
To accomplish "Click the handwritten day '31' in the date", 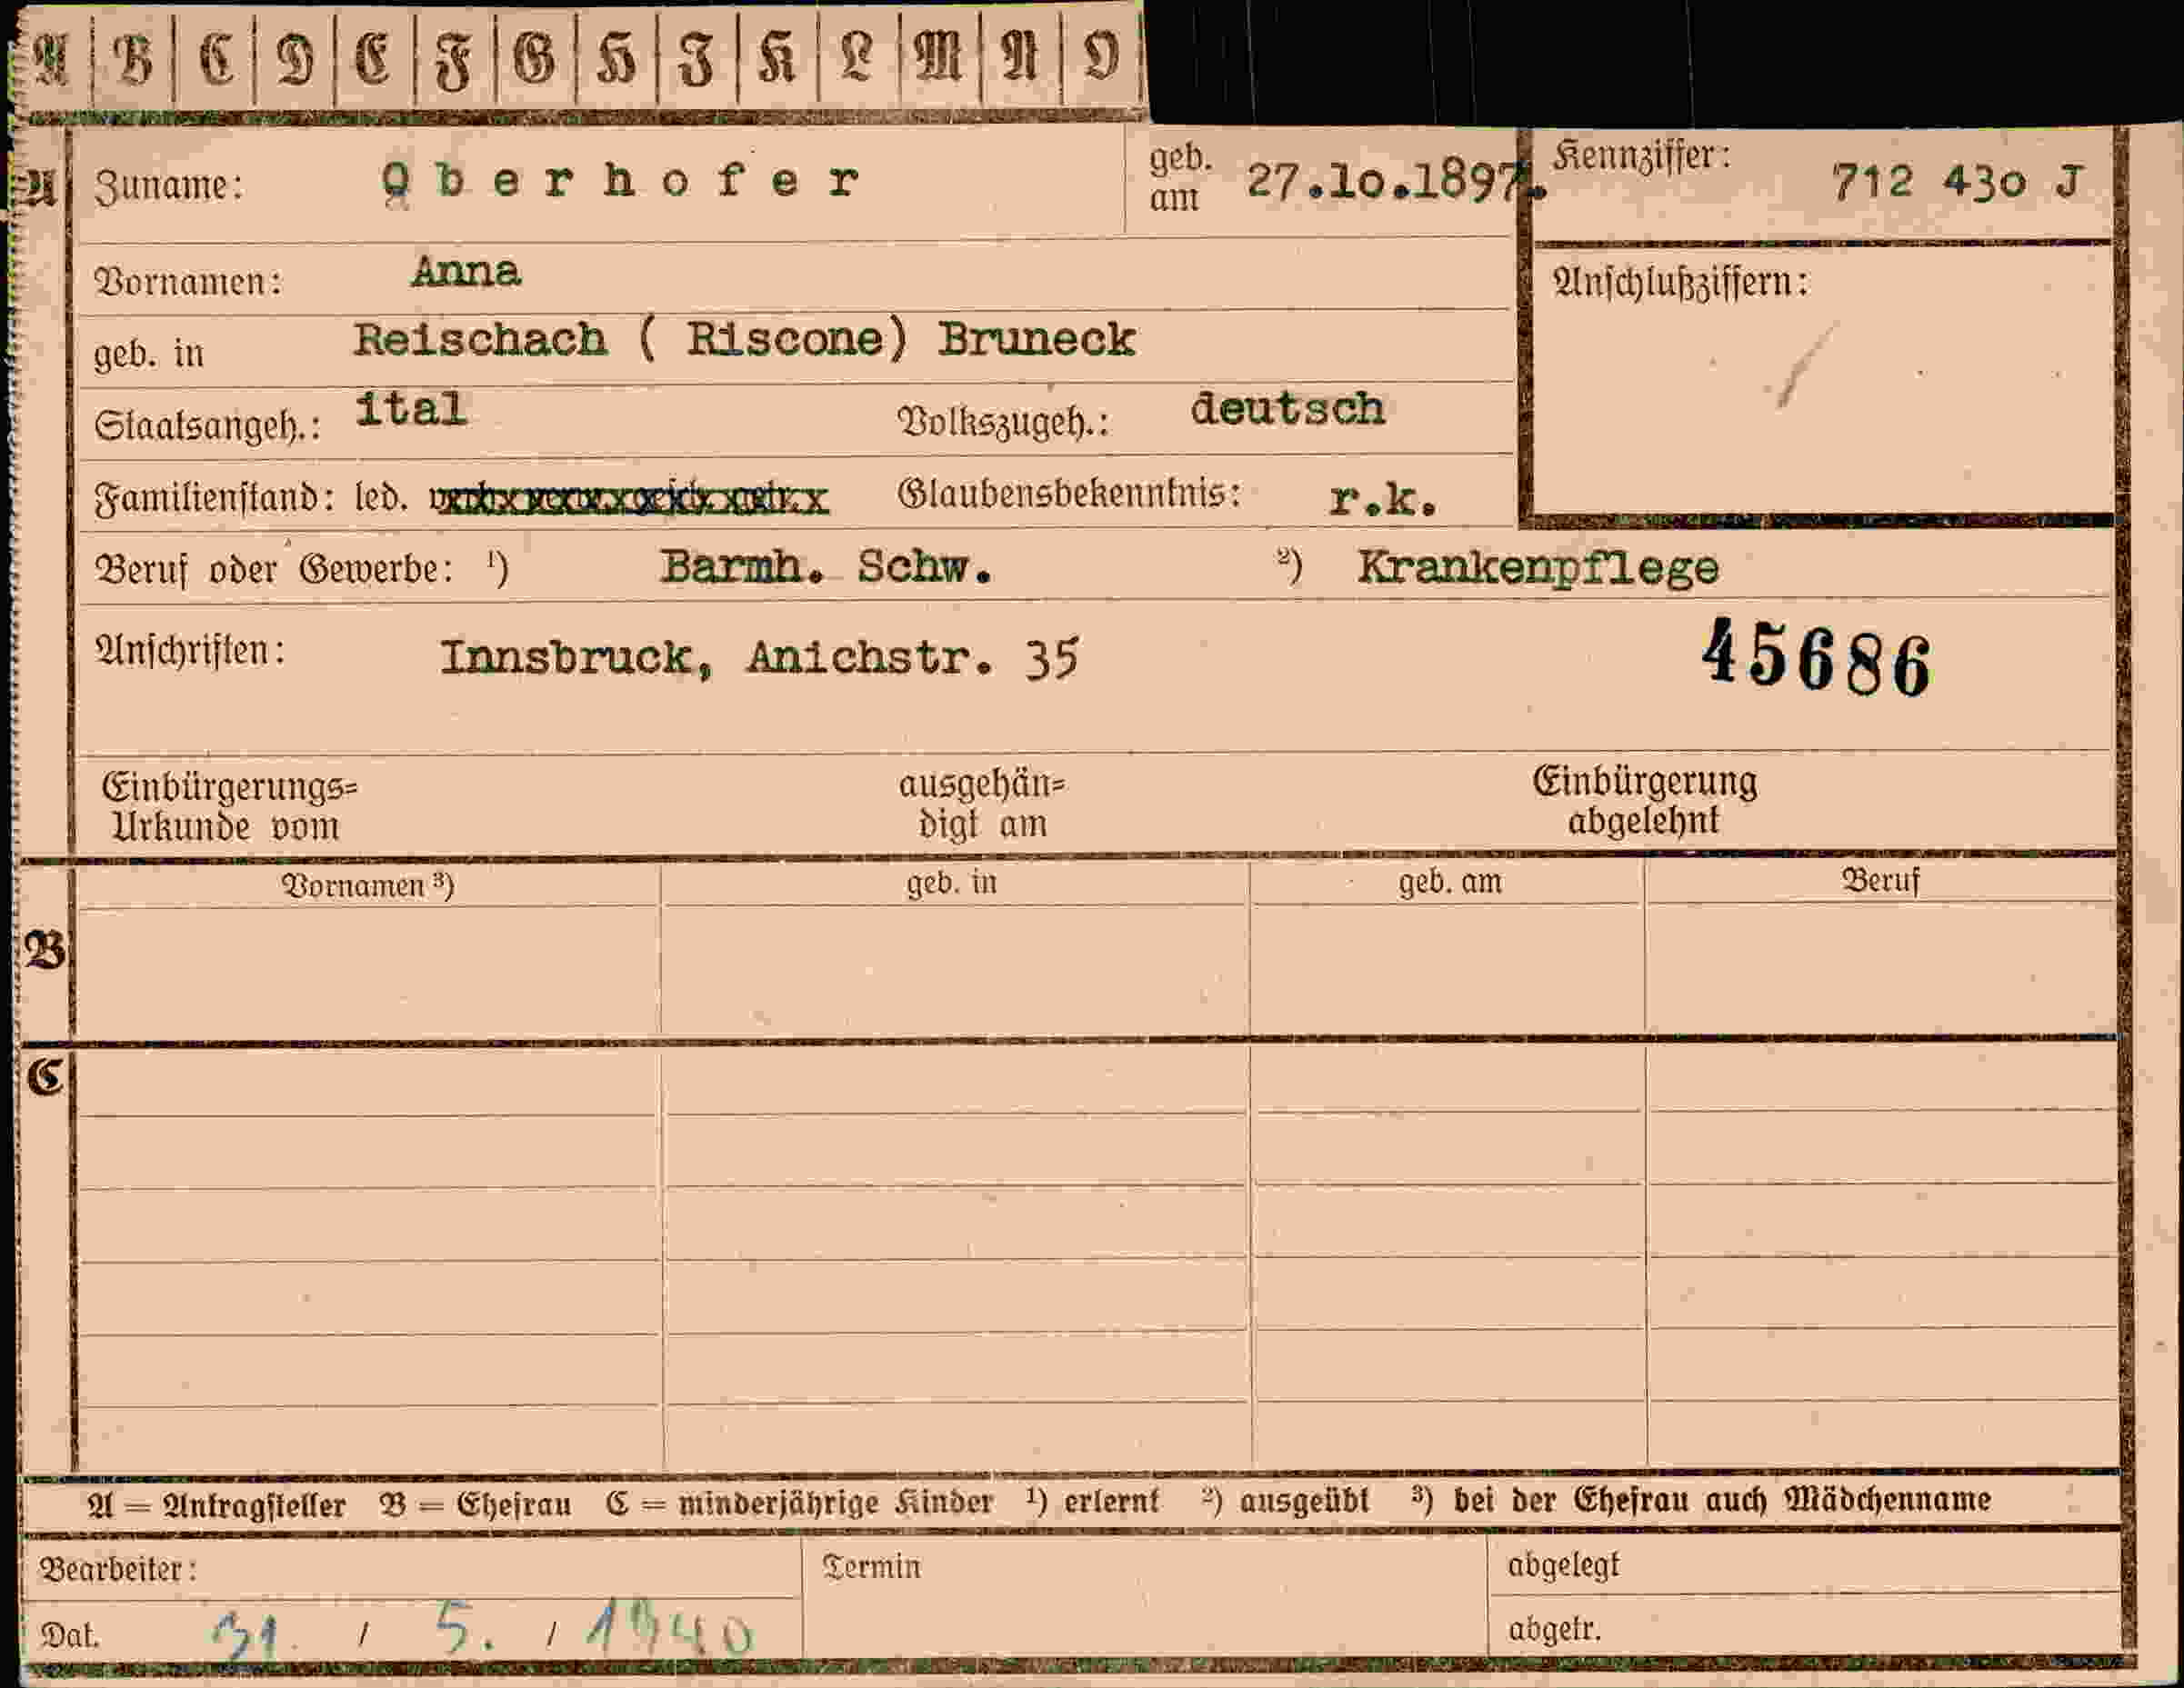I will pos(245,1635).
